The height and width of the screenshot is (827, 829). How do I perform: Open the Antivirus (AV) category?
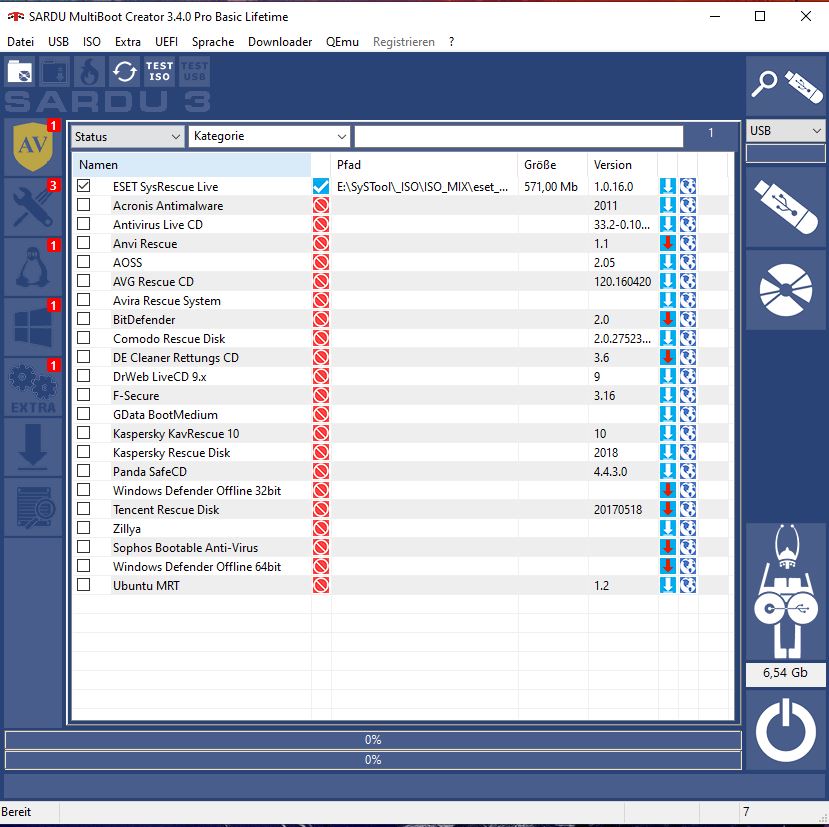click(x=33, y=147)
